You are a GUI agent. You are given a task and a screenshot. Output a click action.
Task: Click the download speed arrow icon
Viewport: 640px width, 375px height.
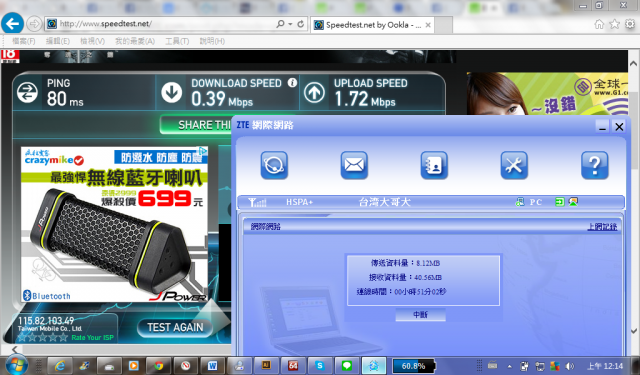tap(171, 92)
